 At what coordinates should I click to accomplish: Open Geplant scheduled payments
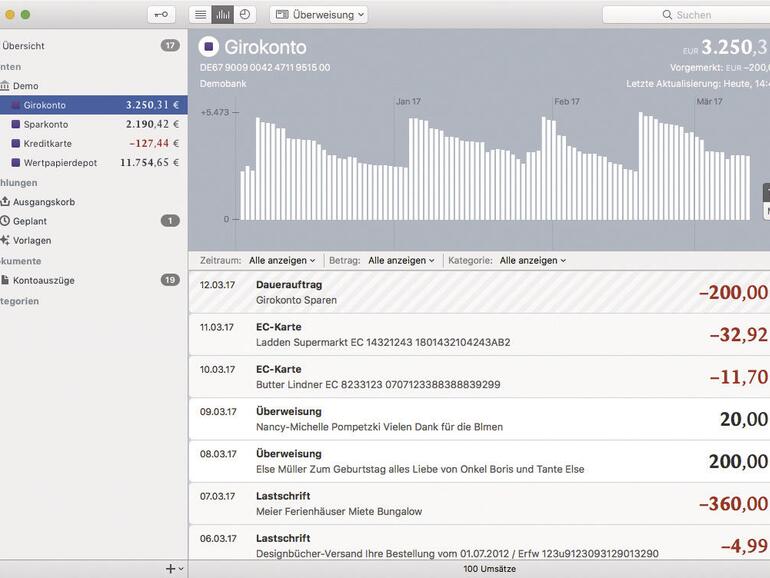tap(93, 221)
